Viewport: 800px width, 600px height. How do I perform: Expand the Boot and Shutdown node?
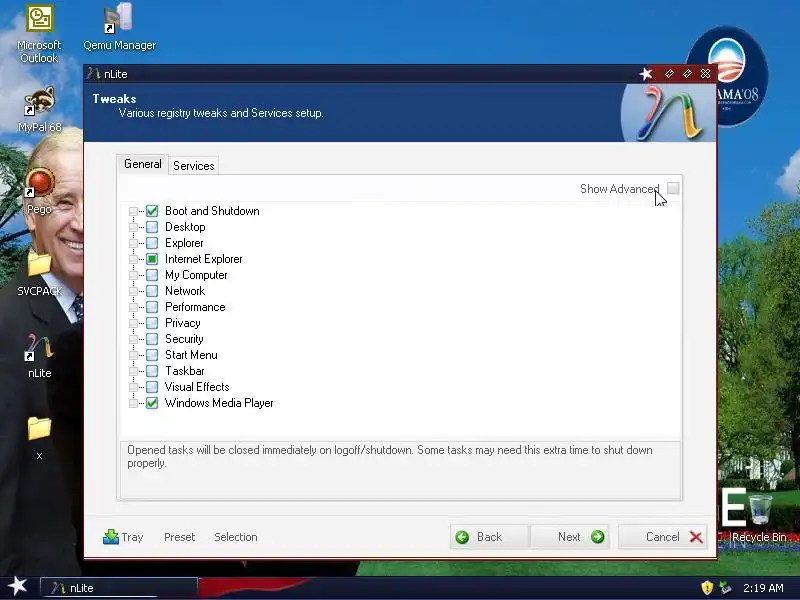133,211
